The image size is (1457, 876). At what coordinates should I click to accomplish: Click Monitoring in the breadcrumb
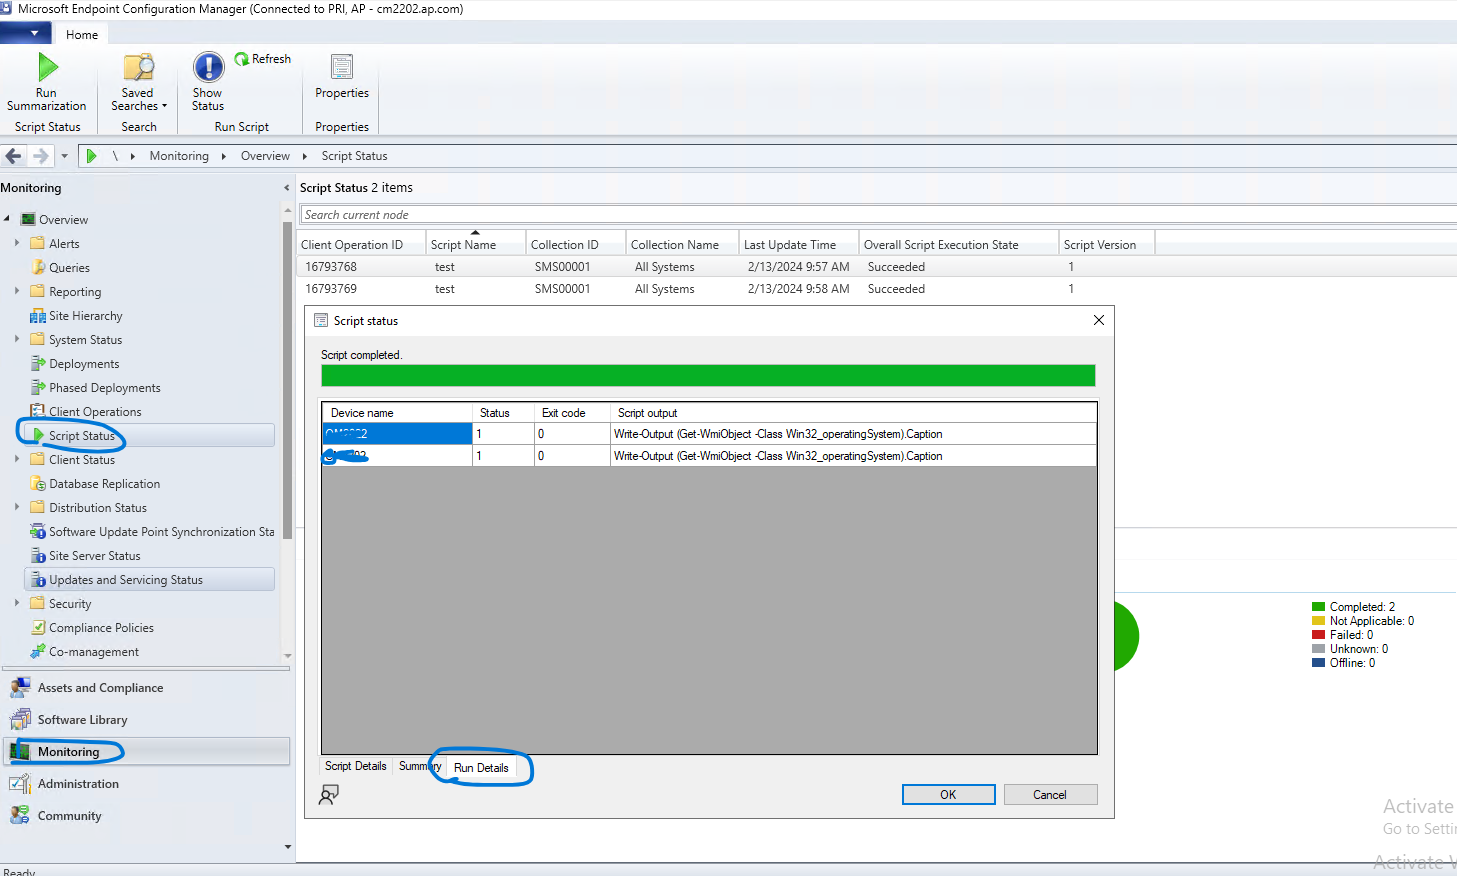click(179, 156)
